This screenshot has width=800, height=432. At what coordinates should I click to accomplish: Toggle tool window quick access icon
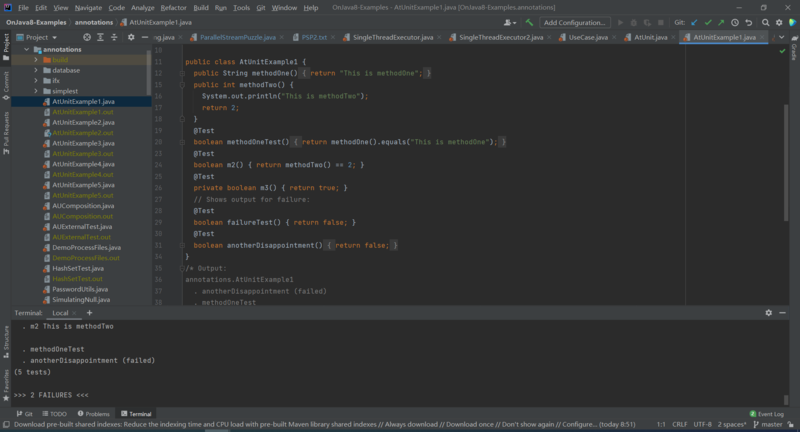(6, 424)
